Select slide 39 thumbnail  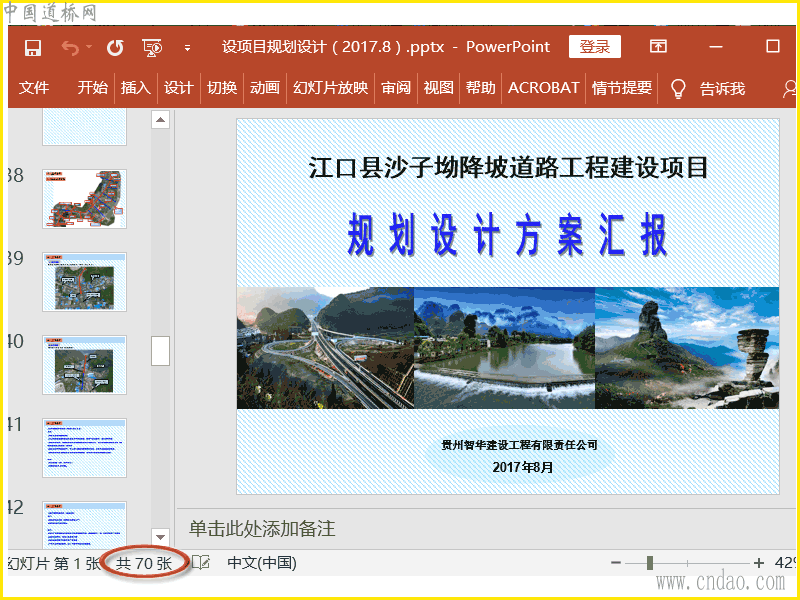point(84,282)
